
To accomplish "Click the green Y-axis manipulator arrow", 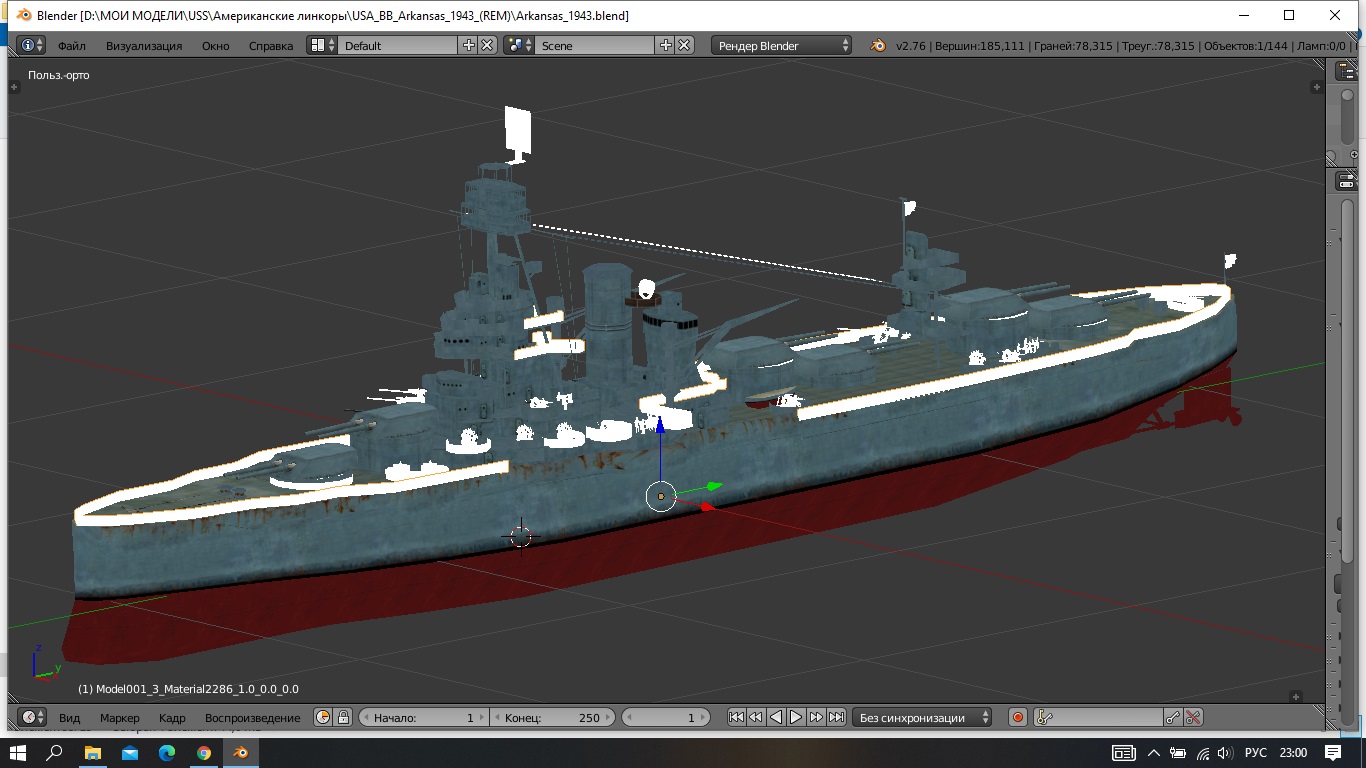I will [x=714, y=487].
